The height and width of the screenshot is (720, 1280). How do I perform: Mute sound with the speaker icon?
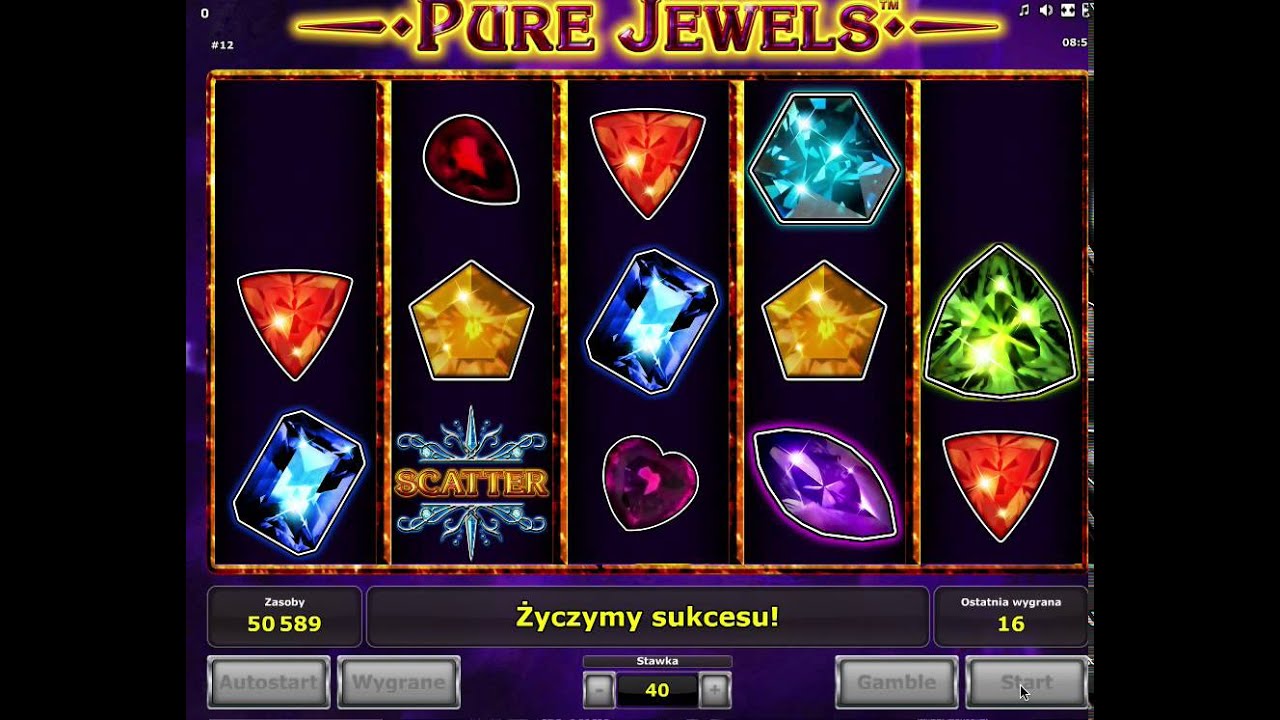coord(1046,10)
